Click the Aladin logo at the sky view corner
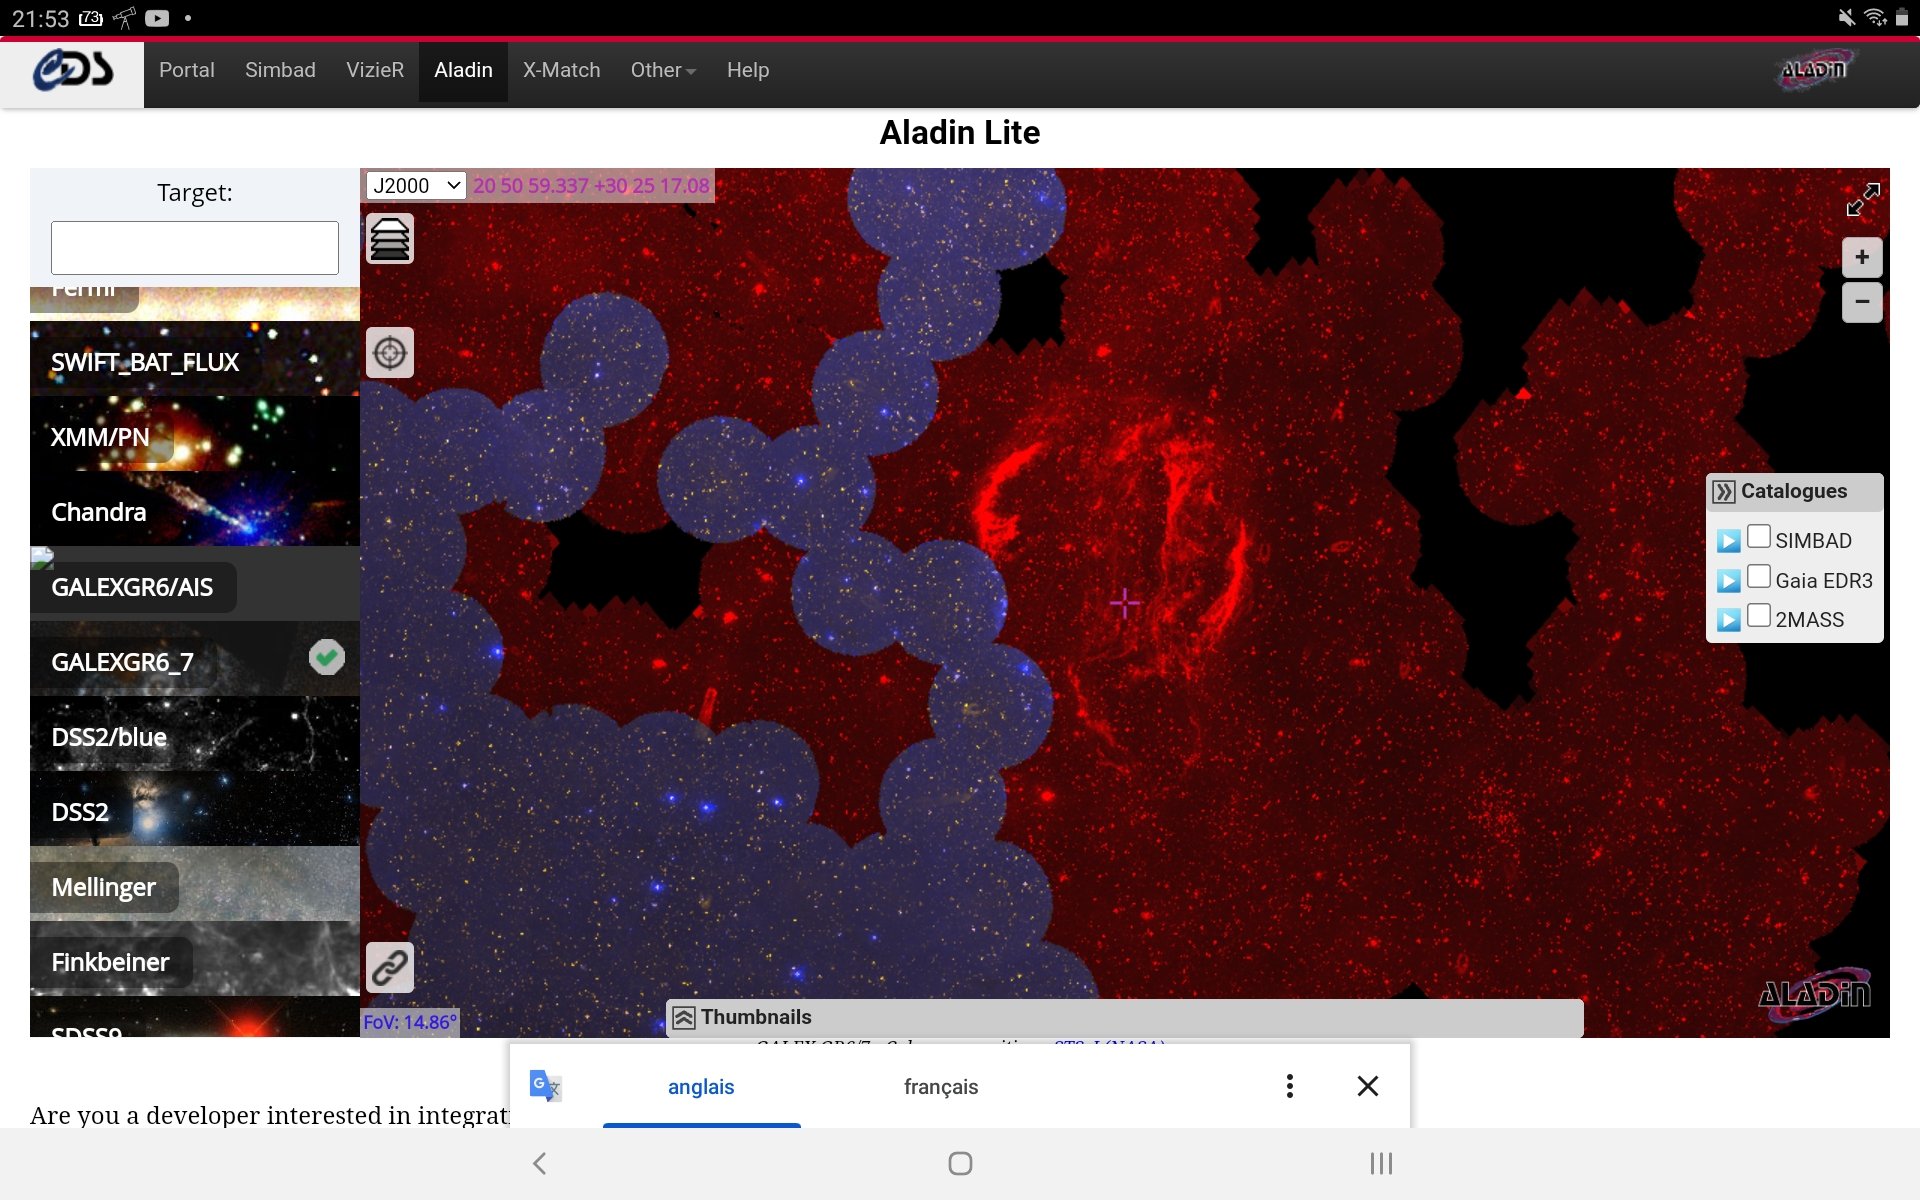This screenshot has height=1200, width=1920. click(1814, 993)
